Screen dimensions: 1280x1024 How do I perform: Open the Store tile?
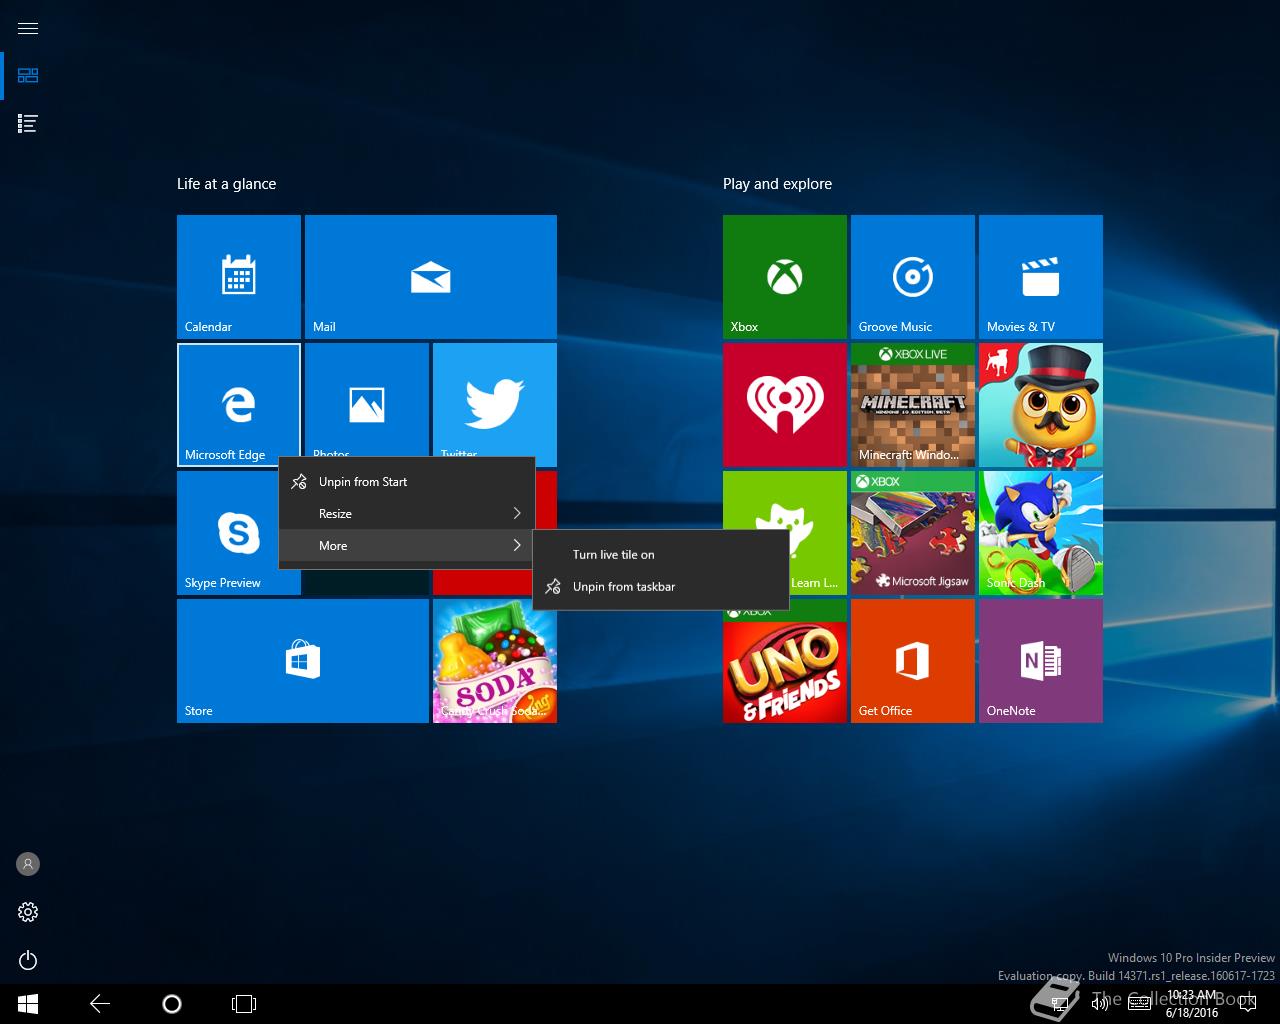pos(303,661)
